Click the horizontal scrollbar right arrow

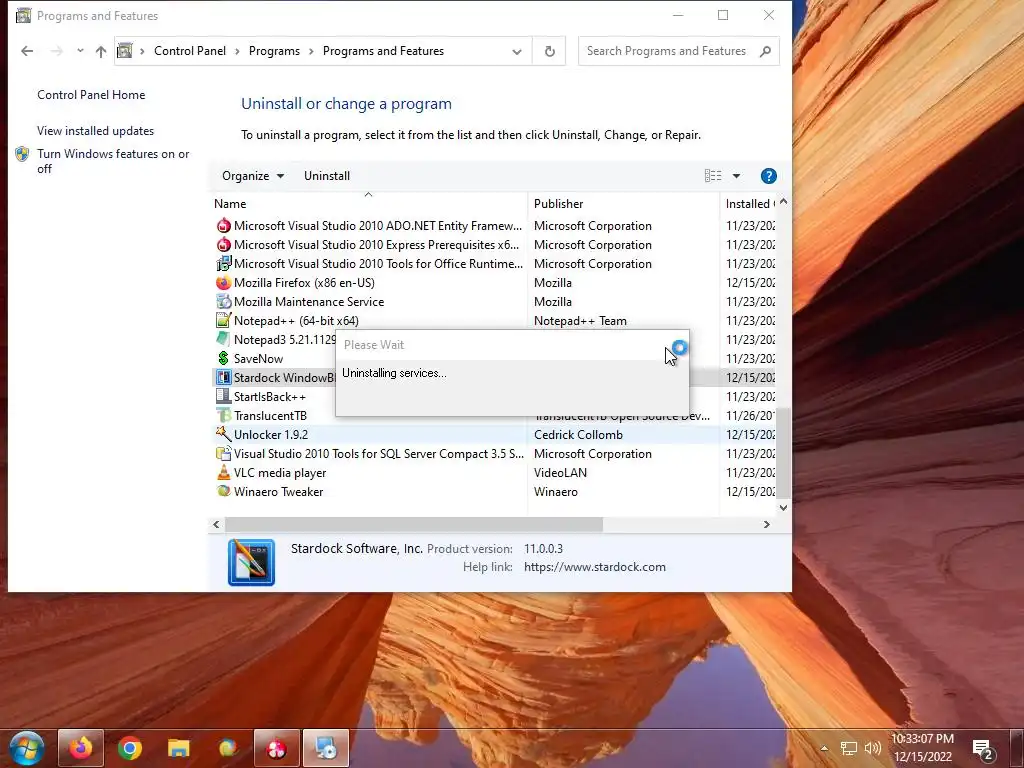click(767, 524)
